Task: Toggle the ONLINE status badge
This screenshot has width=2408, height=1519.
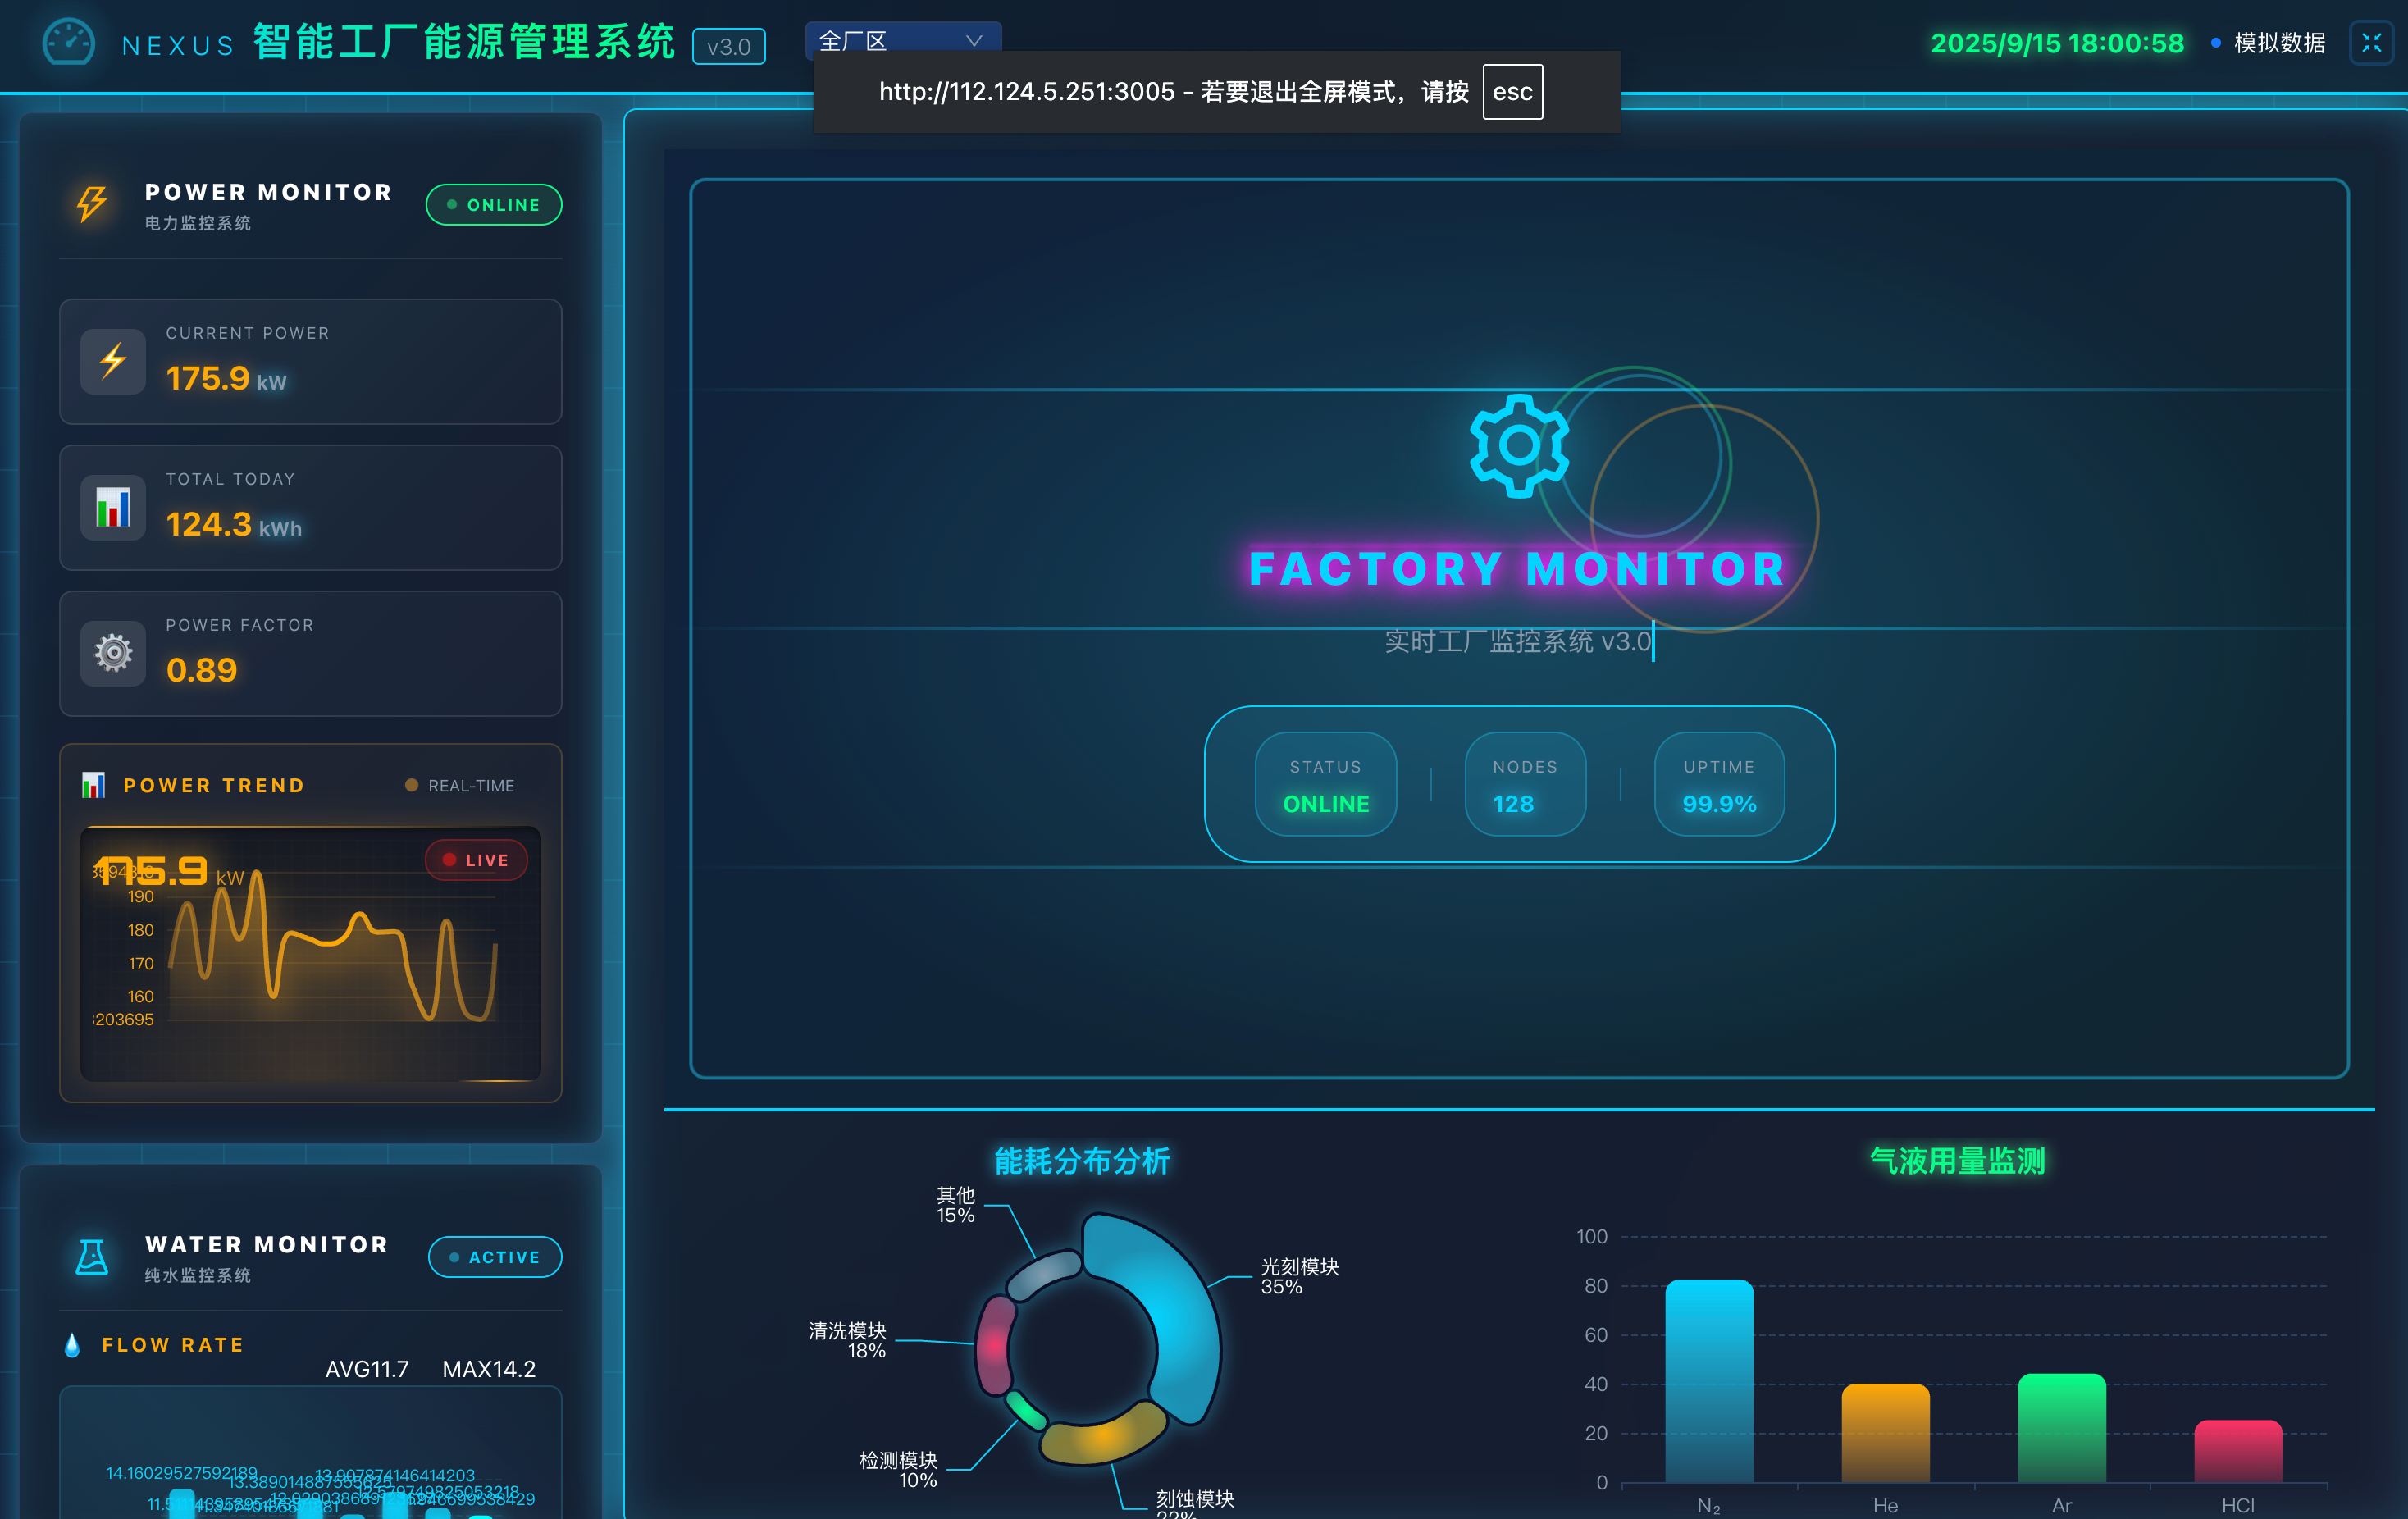Action: tap(494, 205)
